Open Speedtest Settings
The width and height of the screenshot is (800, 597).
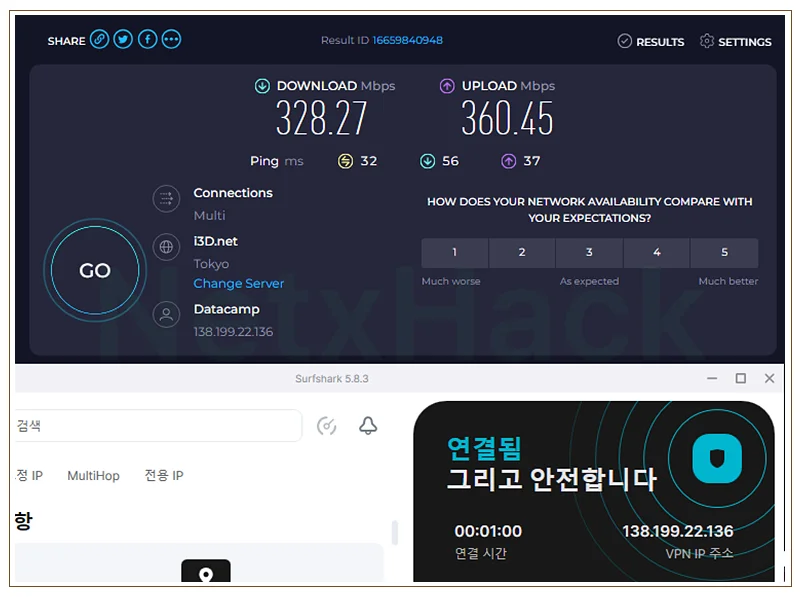(x=735, y=41)
